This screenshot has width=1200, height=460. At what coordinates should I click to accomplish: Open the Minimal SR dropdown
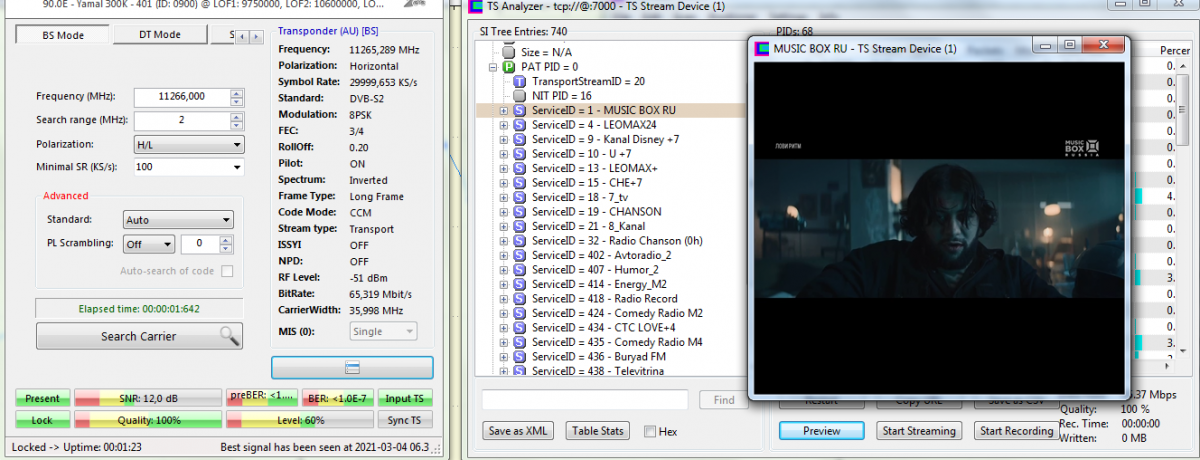click(x=237, y=168)
